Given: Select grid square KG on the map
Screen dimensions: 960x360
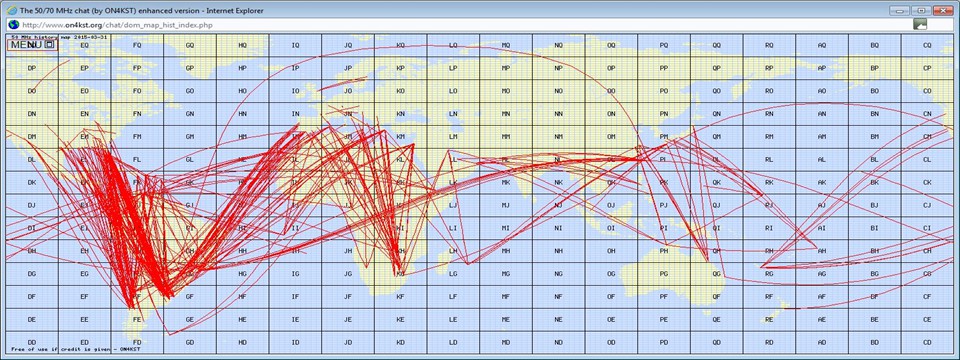Looking at the screenshot, I should [x=401, y=273].
